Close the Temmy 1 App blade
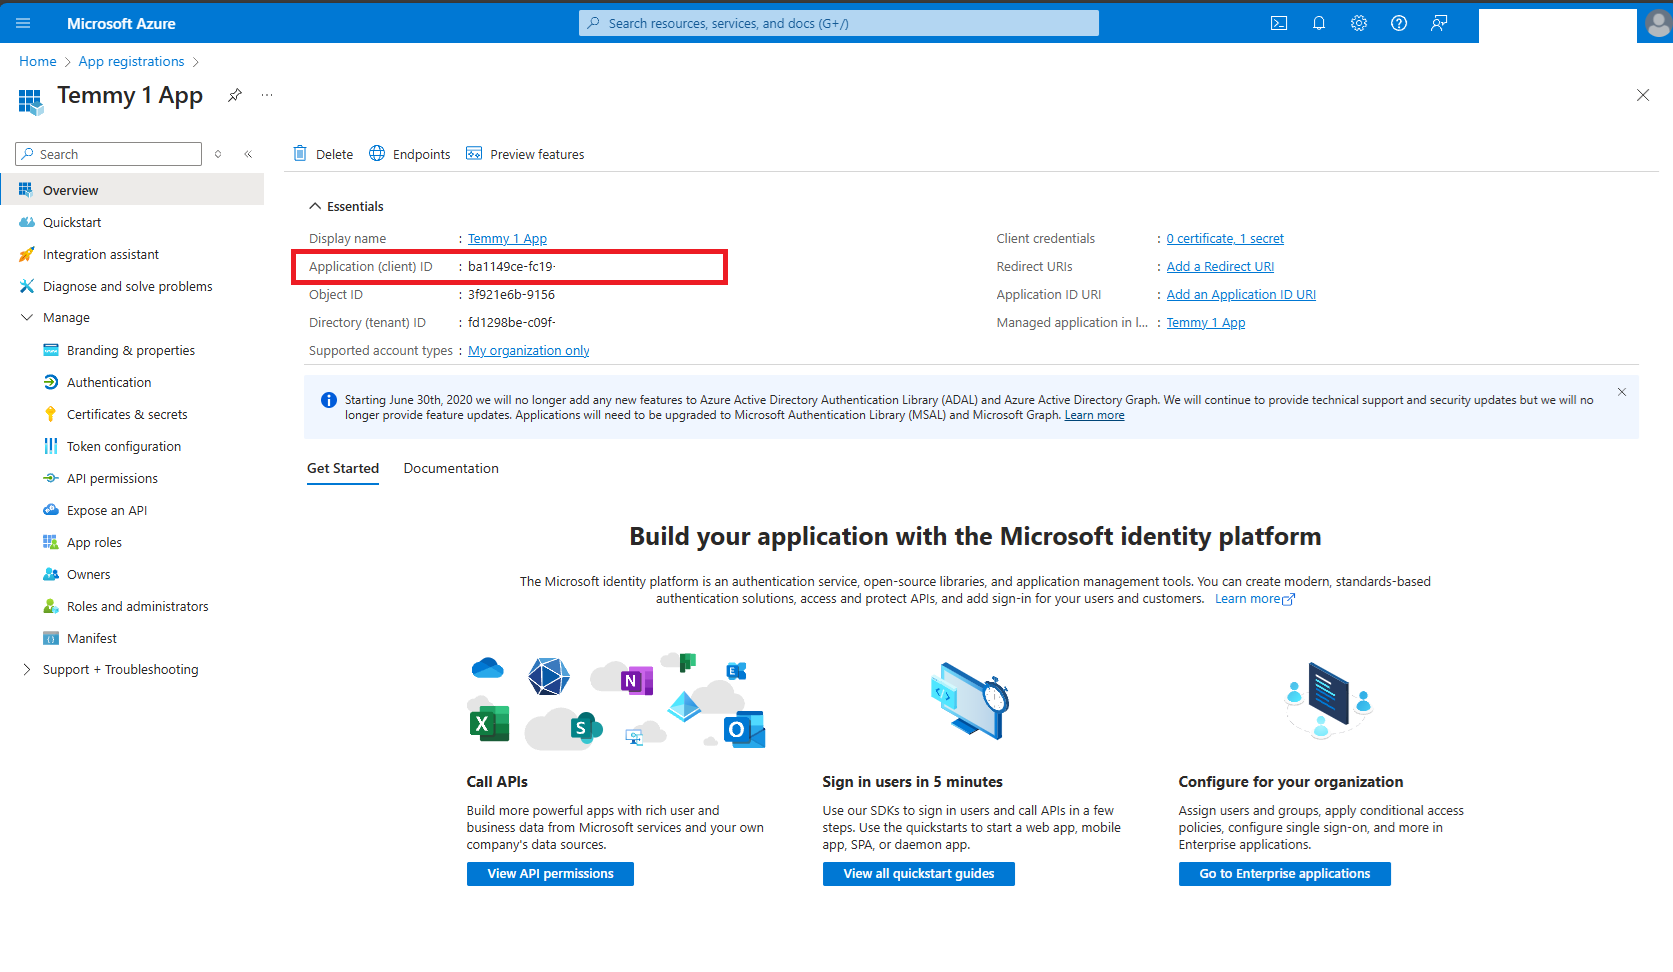 click(1643, 95)
